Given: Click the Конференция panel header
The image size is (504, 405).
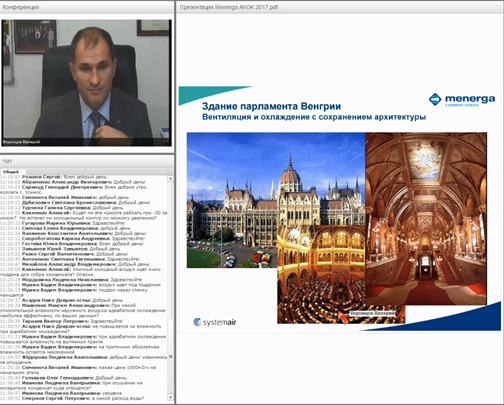Looking at the screenshot, I should (87, 7).
